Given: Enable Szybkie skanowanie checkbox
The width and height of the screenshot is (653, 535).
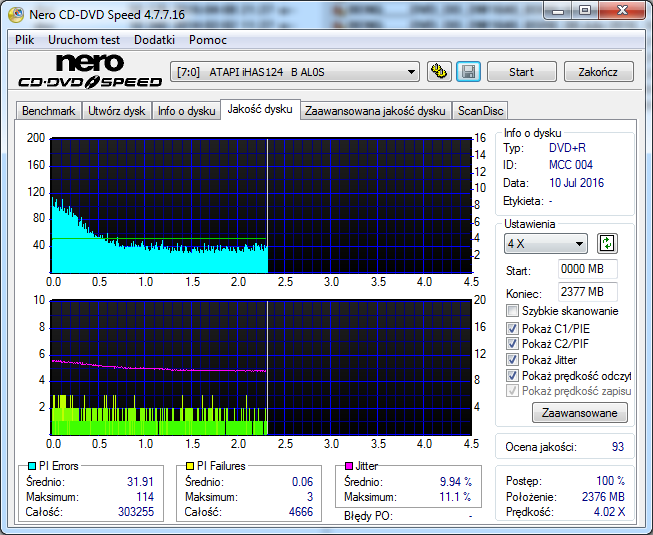Looking at the screenshot, I should tap(512, 311).
